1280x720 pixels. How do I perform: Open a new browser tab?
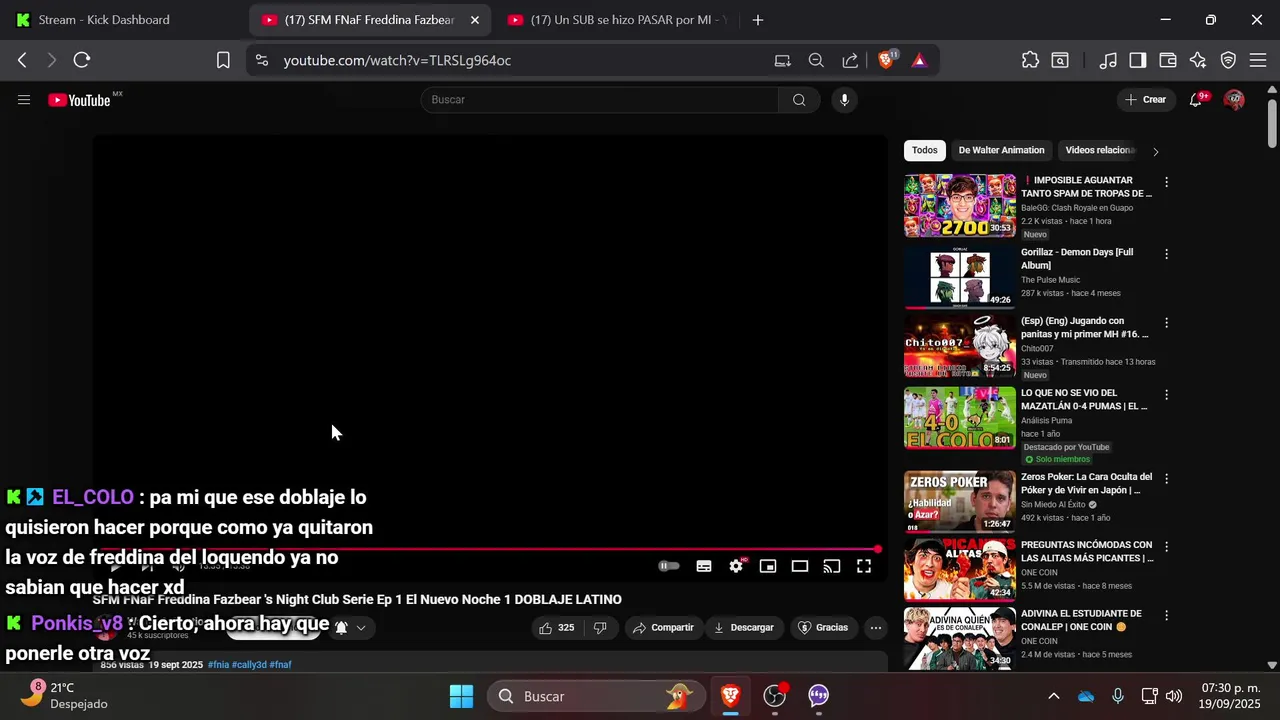(x=758, y=20)
